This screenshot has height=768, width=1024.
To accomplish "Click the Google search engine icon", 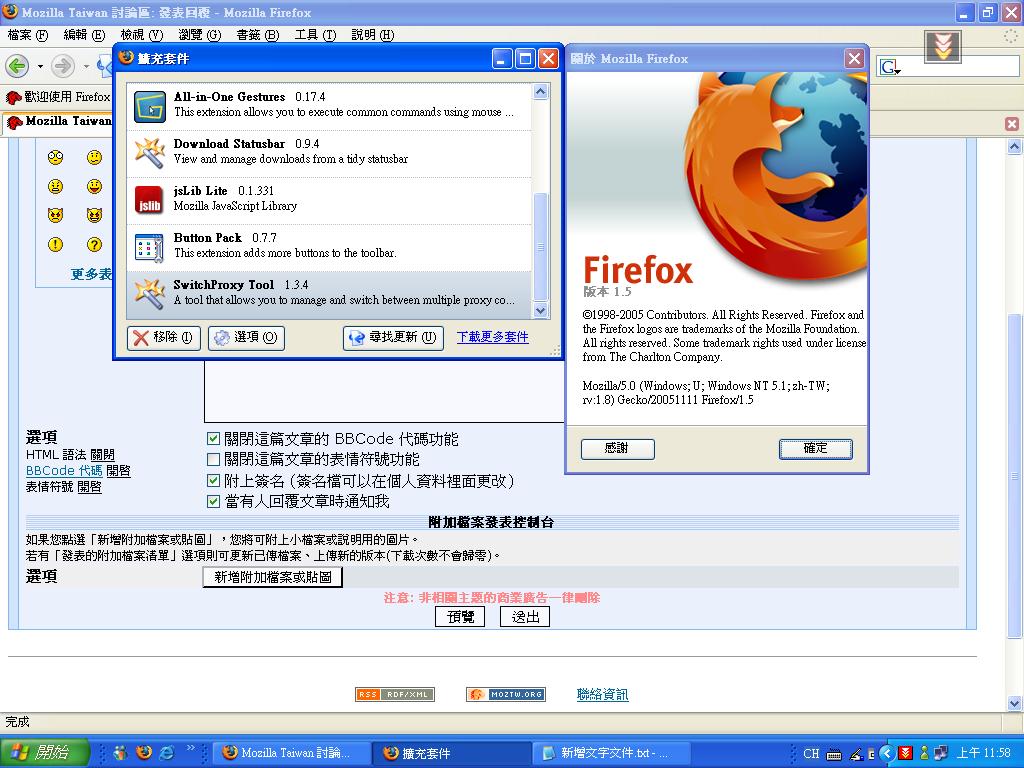I will [889, 67].
